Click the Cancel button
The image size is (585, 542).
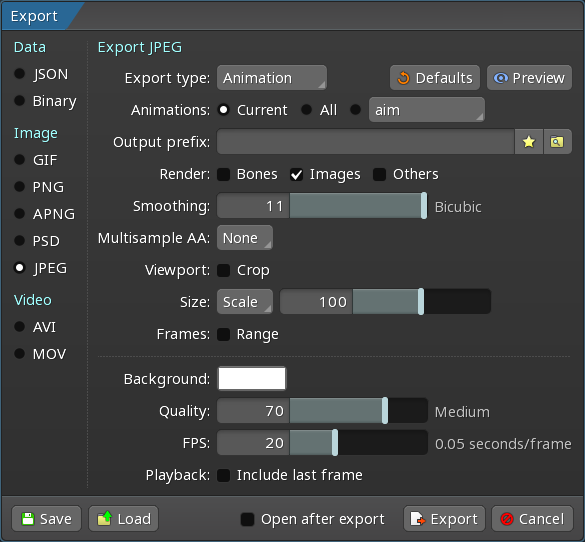[532, 518]
